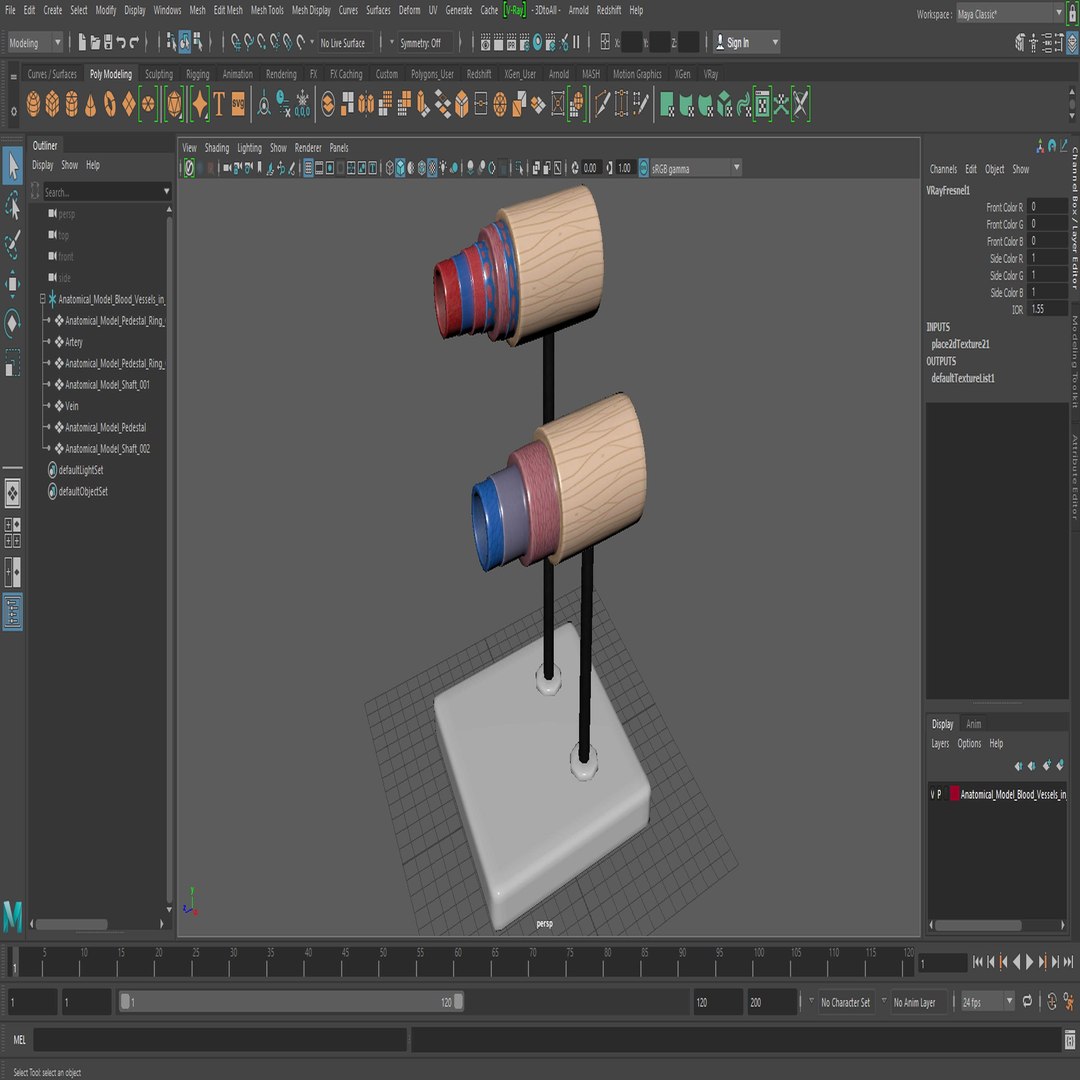Toggle viewport textured display icon

(x=432, y=168)
